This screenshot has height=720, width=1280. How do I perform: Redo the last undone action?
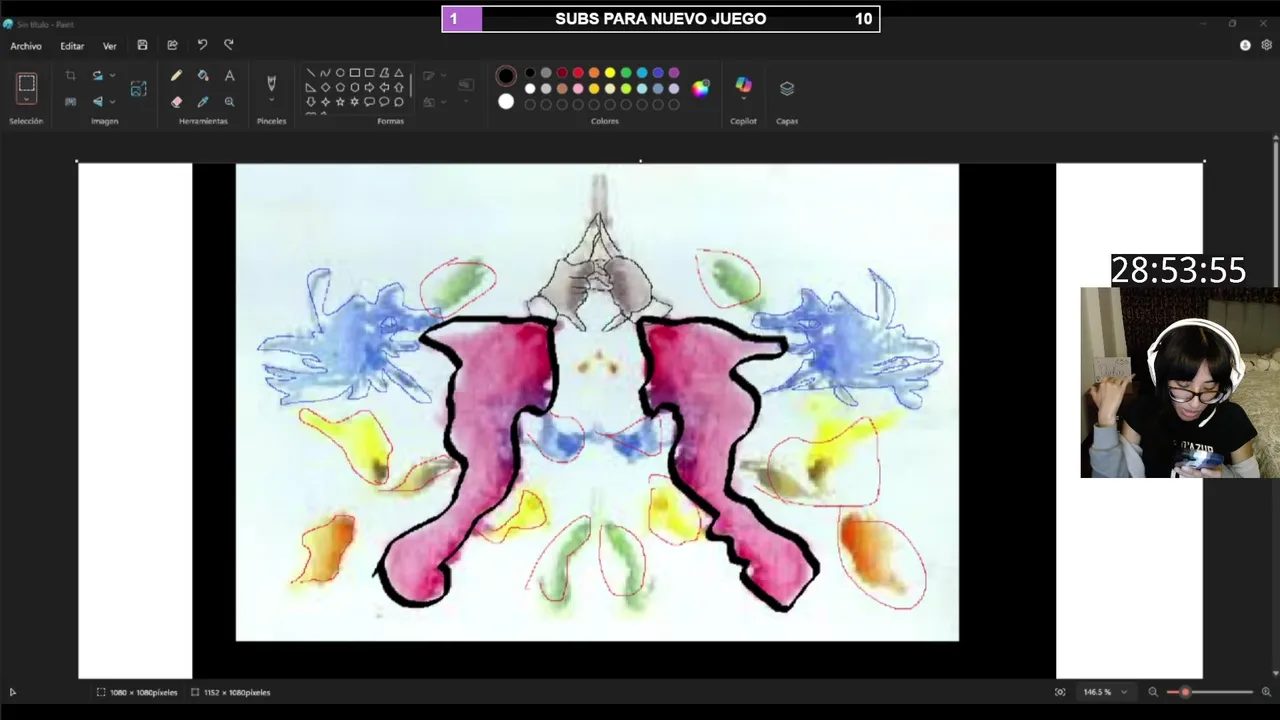(229, 45)
